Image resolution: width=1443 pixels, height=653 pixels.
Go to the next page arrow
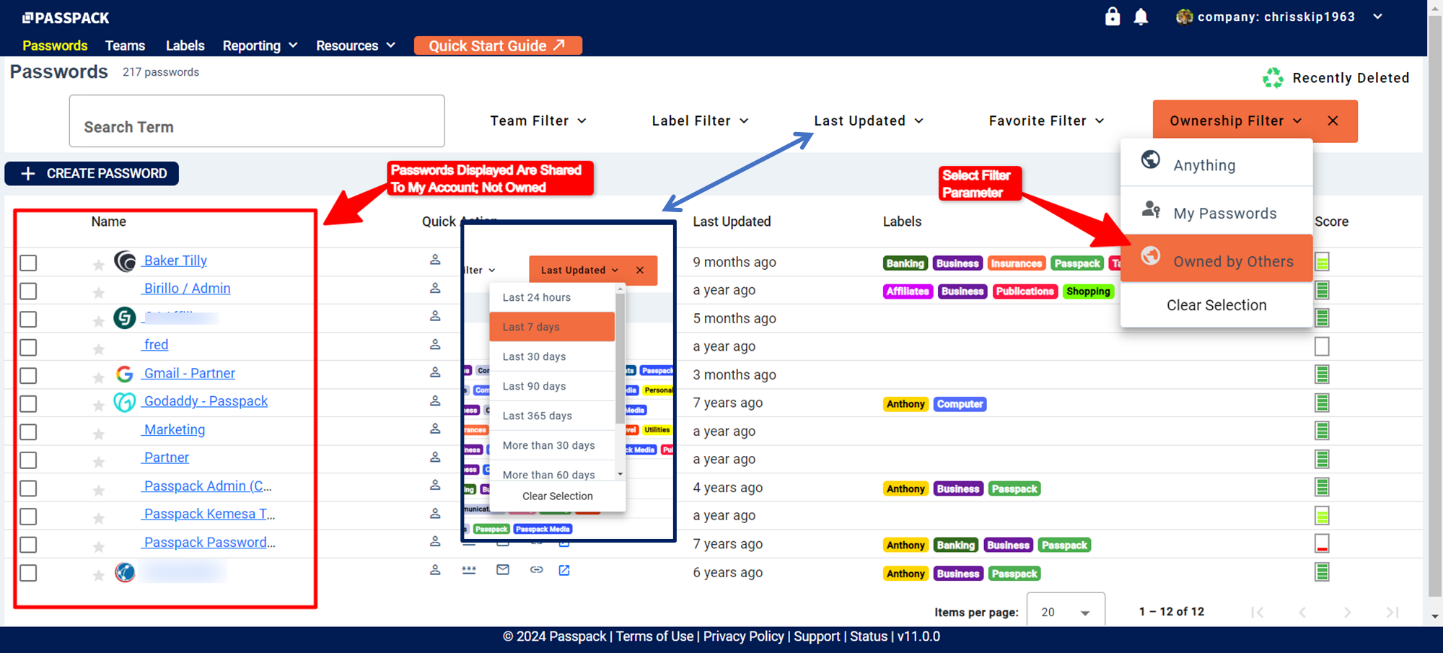1347,612
